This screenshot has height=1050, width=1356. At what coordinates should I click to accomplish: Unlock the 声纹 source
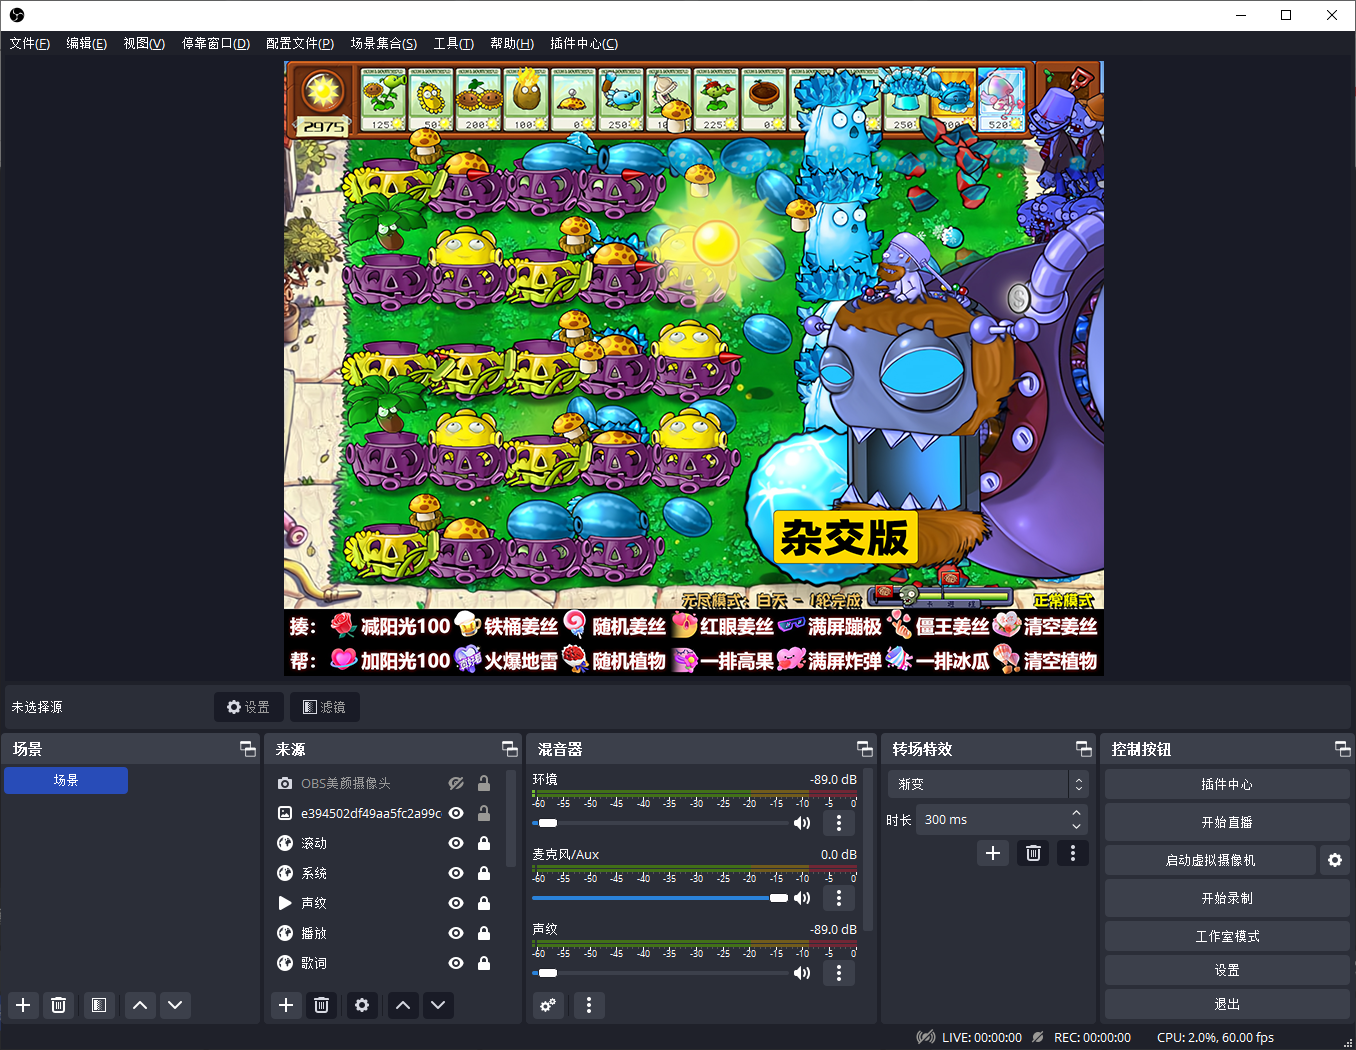[x=484, y=903]
